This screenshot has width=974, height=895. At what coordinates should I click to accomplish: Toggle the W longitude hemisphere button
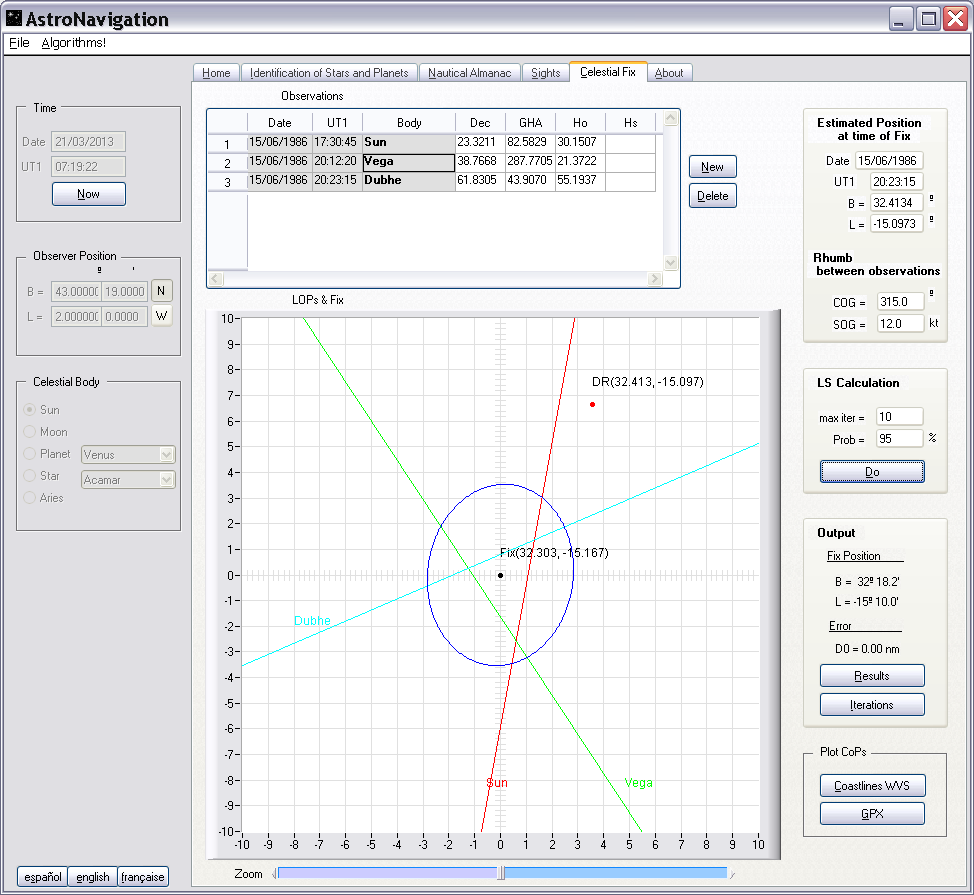point(162,316)
